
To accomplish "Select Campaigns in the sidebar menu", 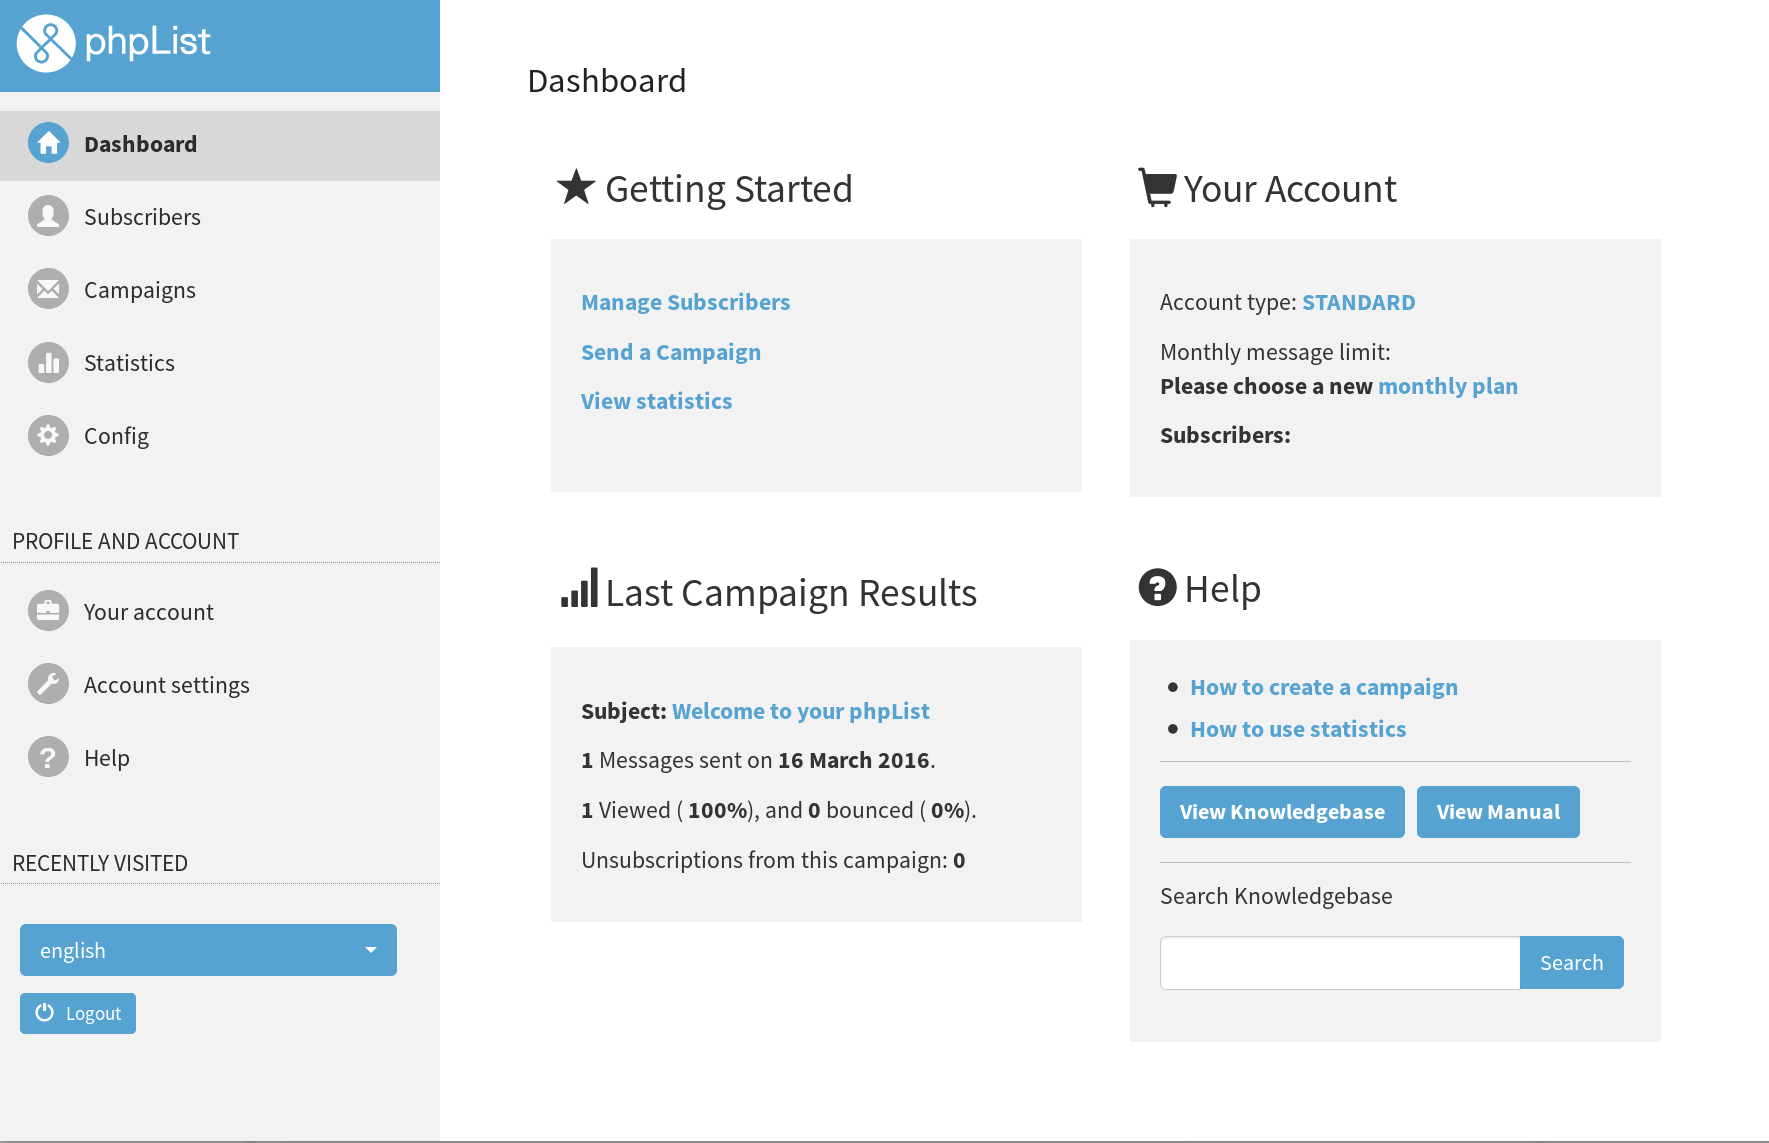I will [x=139, y=289].
